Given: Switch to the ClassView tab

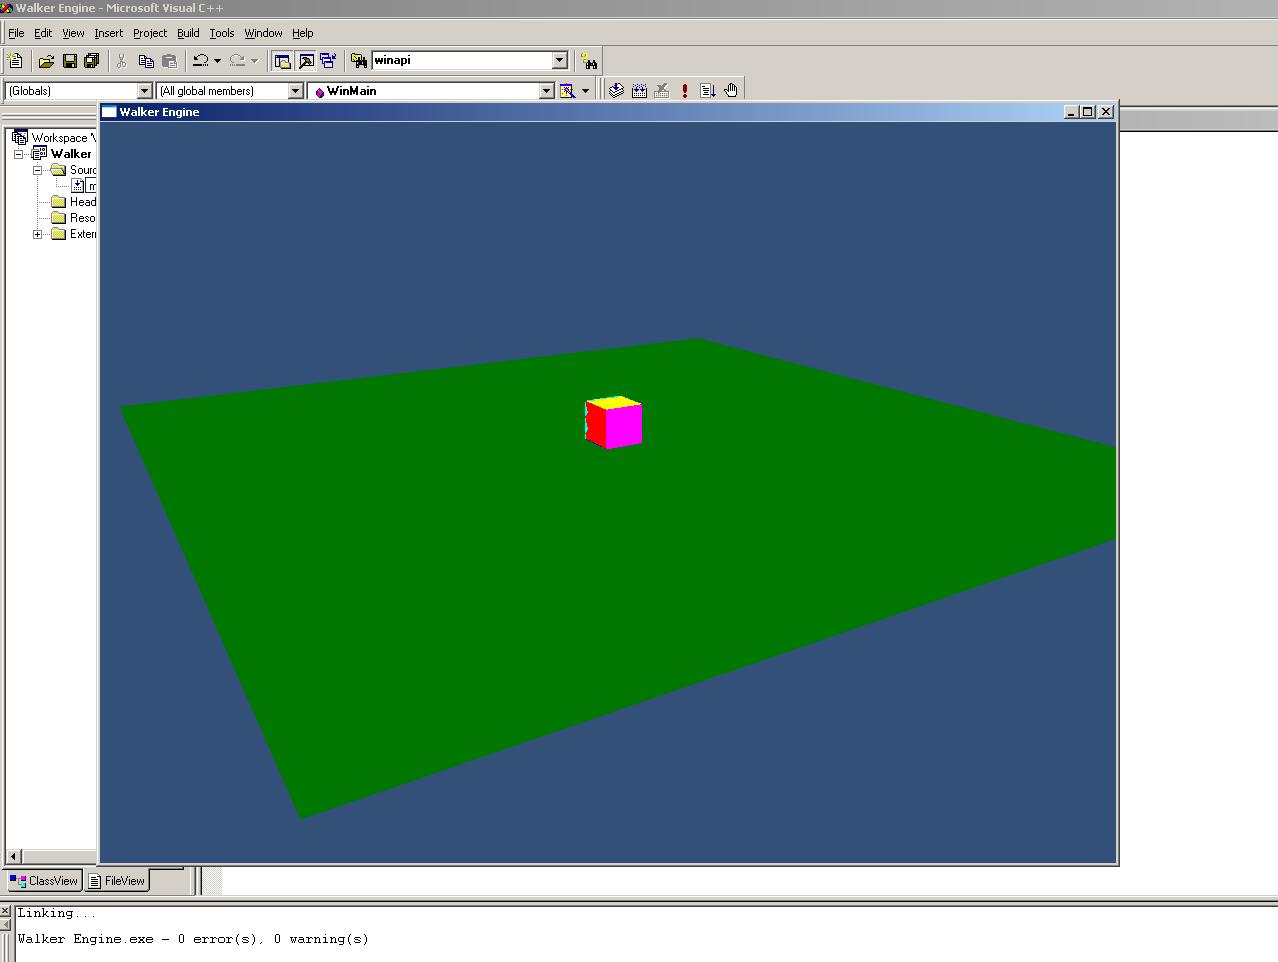Looking at the screenshot, I should tap(44, 881).
